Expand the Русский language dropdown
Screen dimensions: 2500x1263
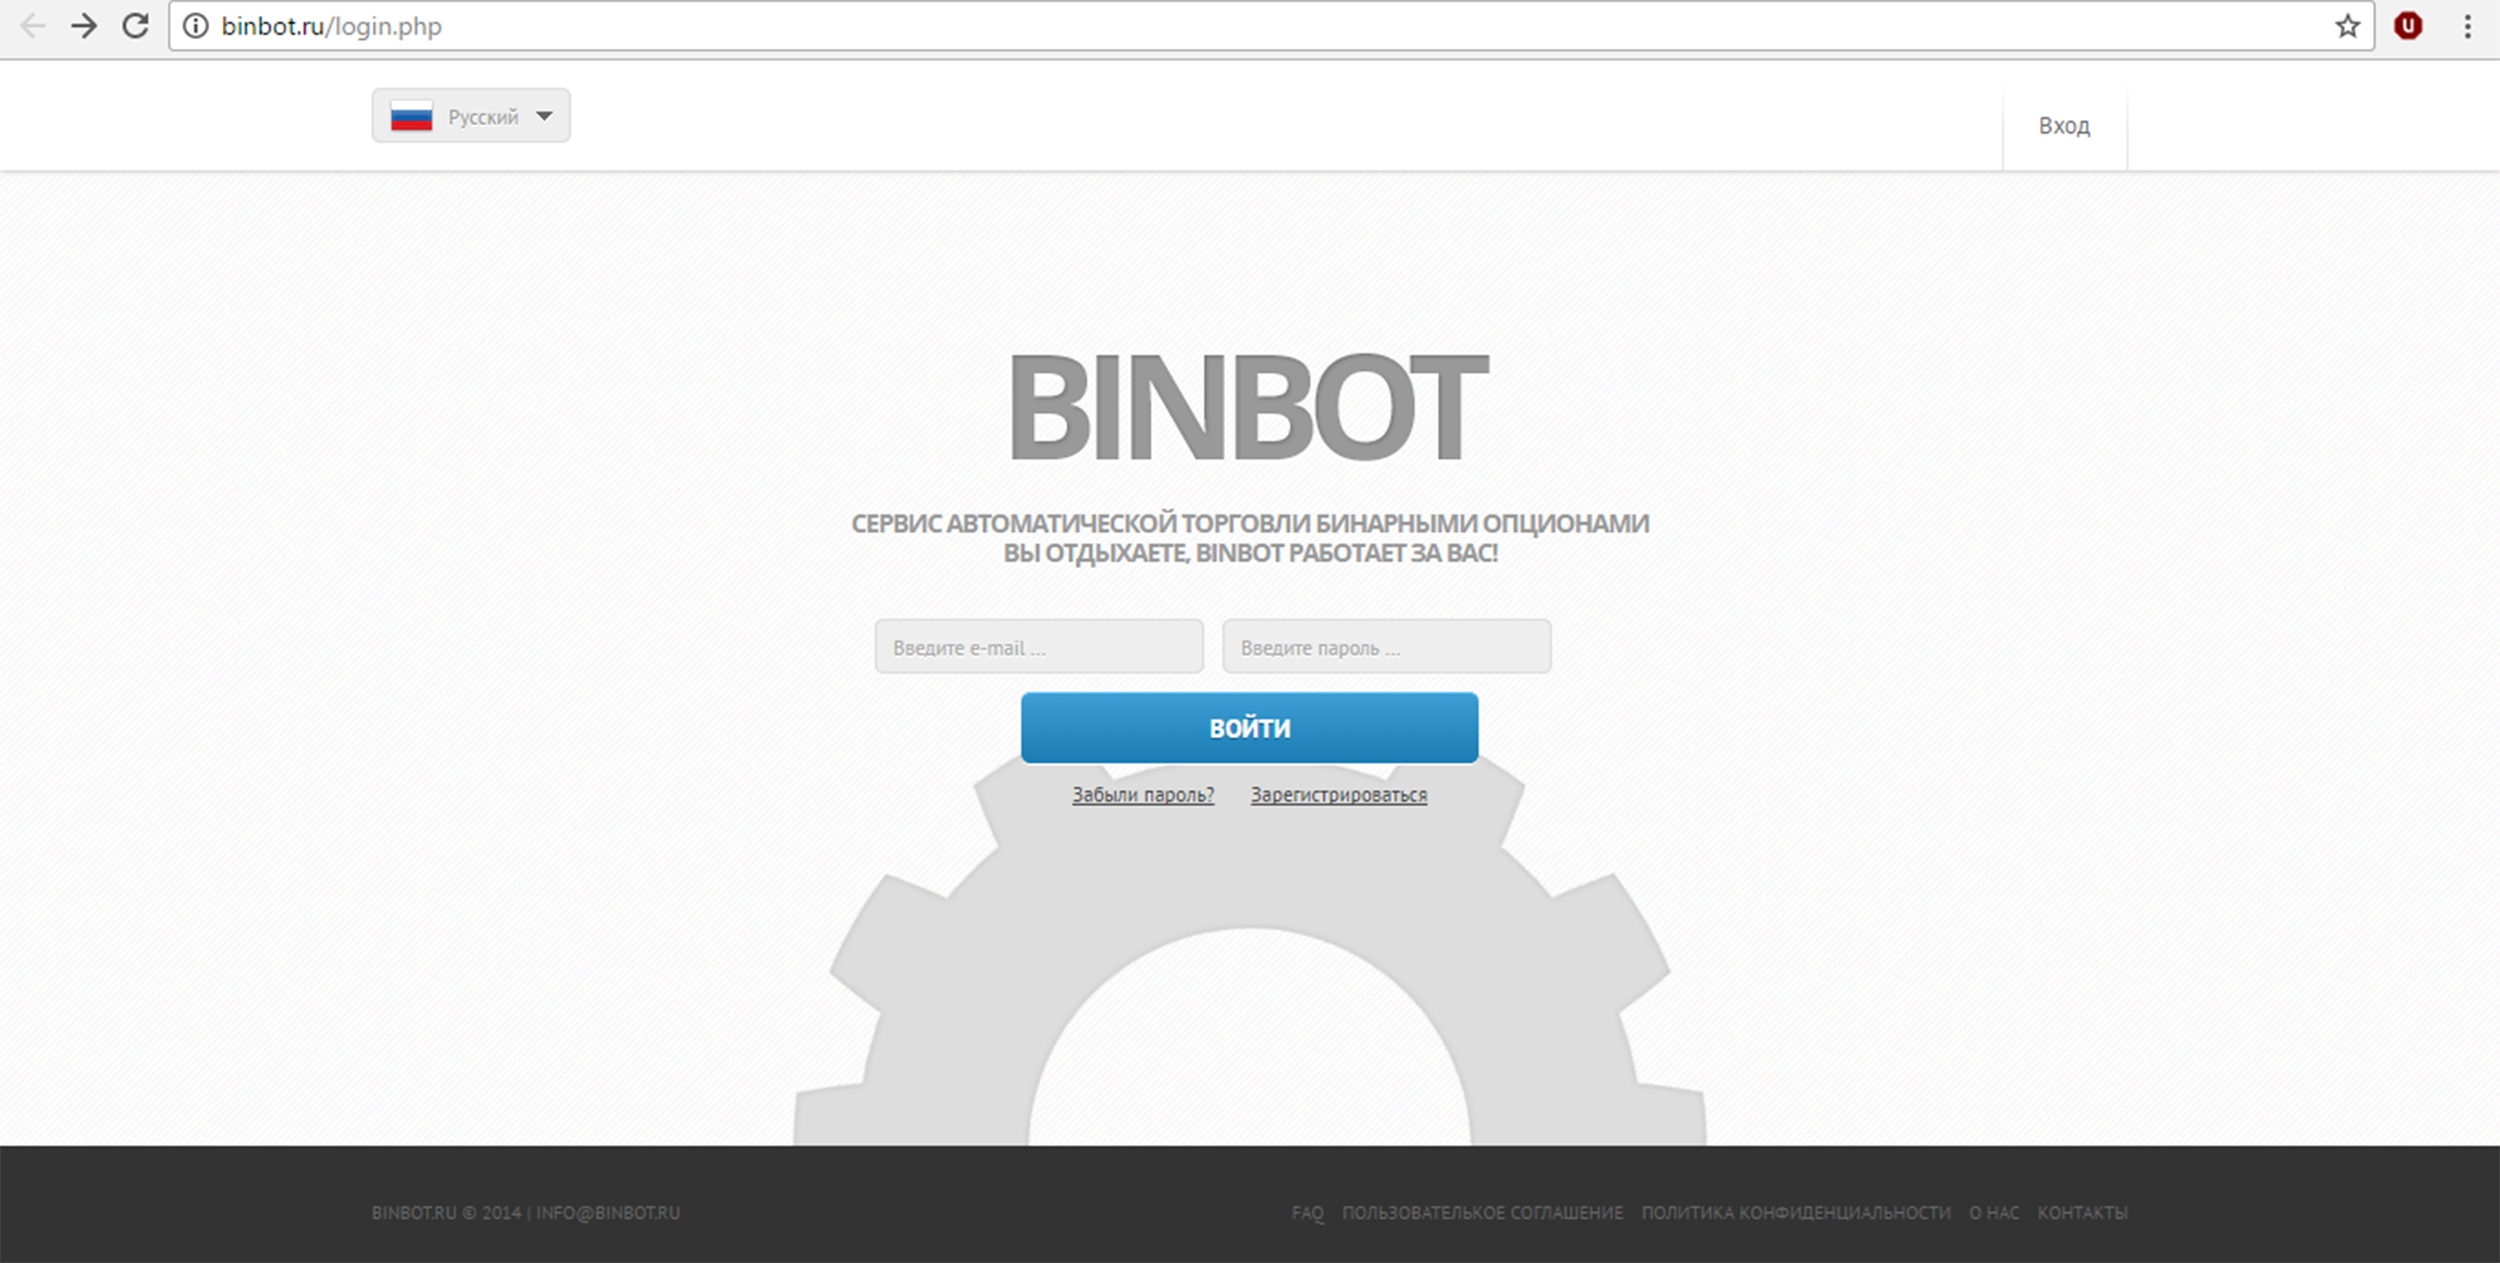point(471,116)
